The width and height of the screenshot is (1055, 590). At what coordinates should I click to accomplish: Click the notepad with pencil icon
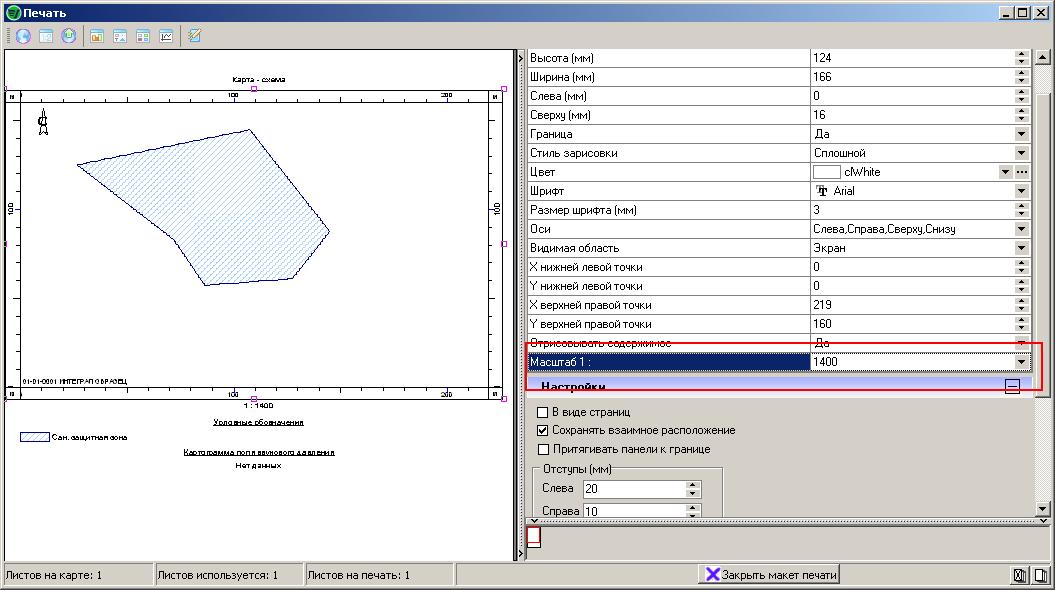[x=195, y=36]
